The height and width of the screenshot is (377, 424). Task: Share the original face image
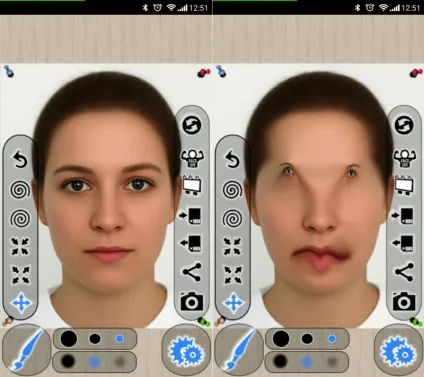coord(192,272)
